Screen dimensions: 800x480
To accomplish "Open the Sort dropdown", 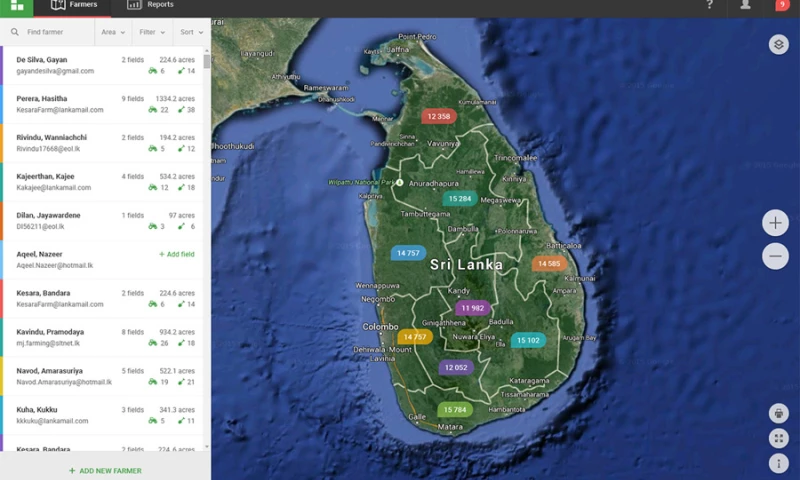I will [x=191, y=32].
